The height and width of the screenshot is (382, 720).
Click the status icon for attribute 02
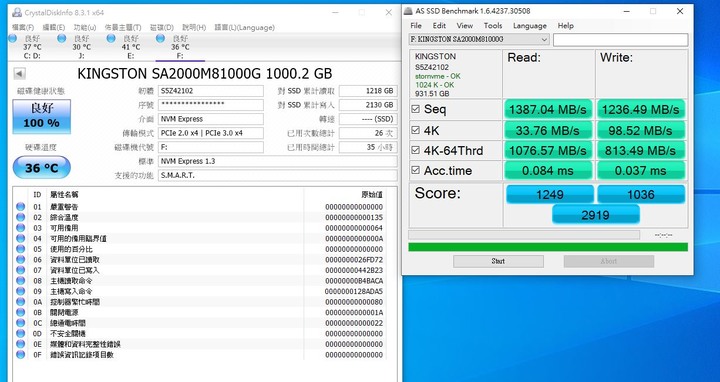[21, 217]
